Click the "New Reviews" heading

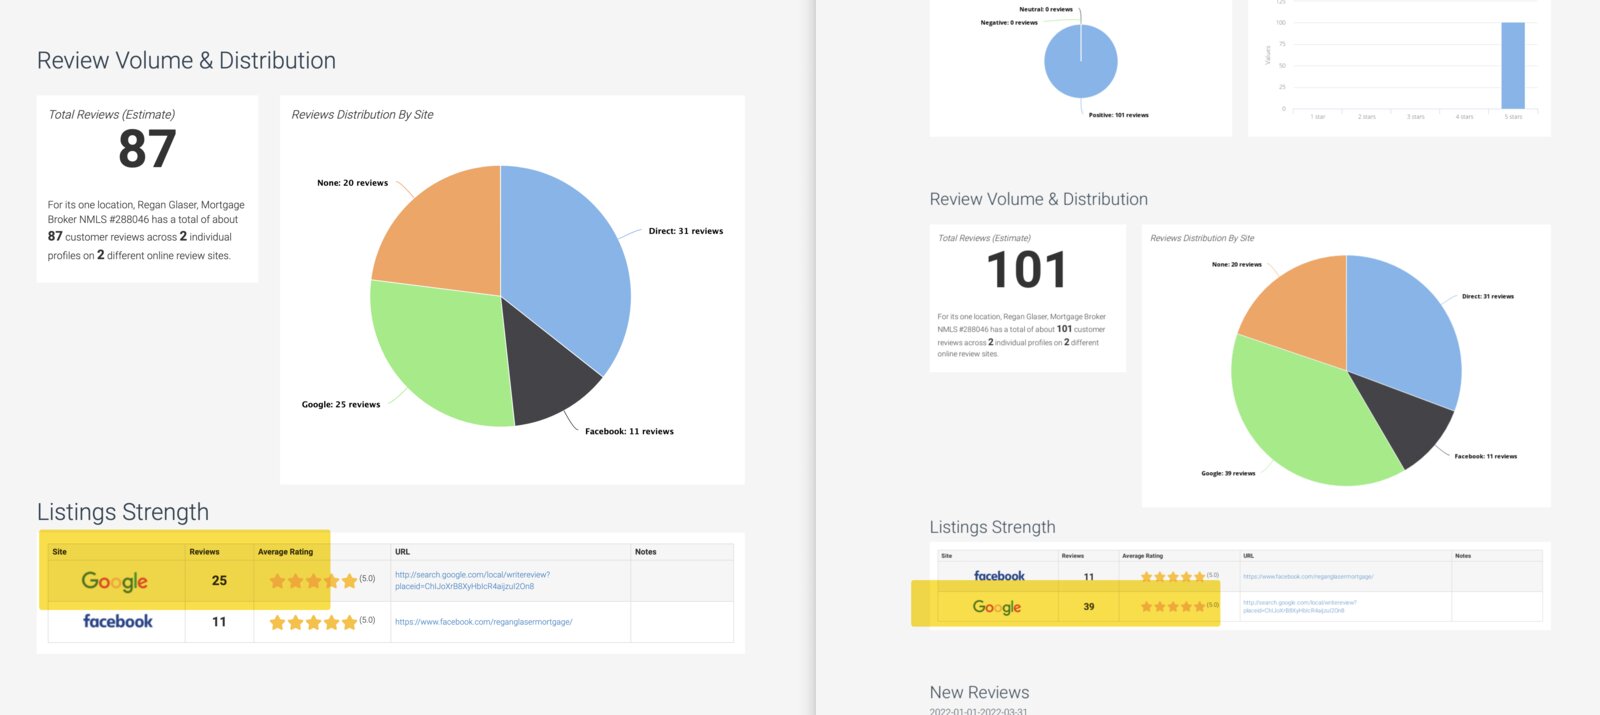(x=979, y=692)
